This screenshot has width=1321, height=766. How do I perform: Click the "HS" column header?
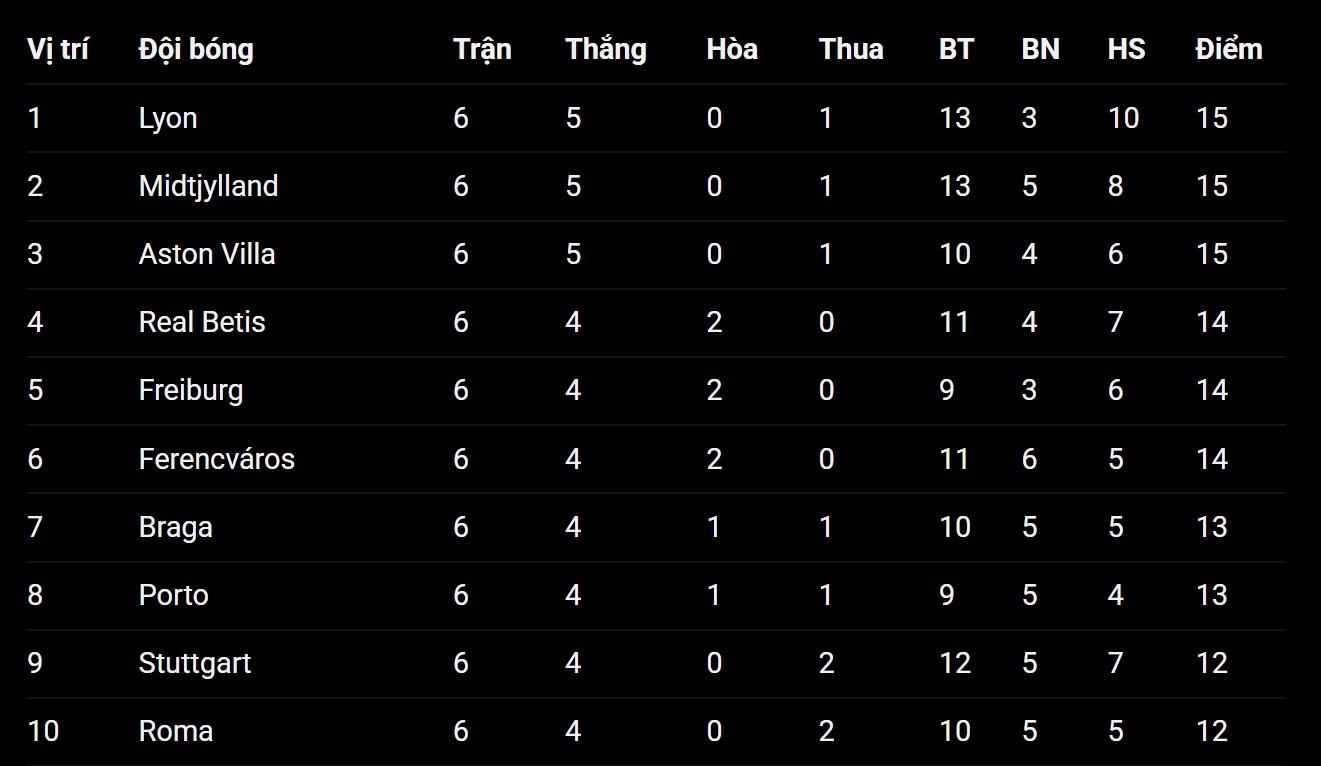[x=1126, y=49]
